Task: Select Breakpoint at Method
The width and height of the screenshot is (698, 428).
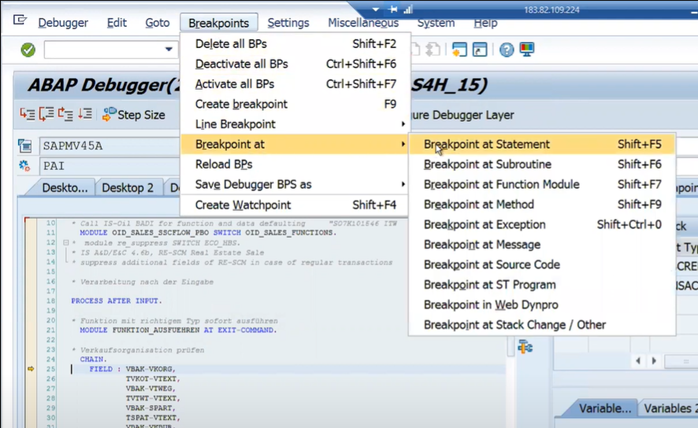Action: pyautogui.click(x=542, y=204)
